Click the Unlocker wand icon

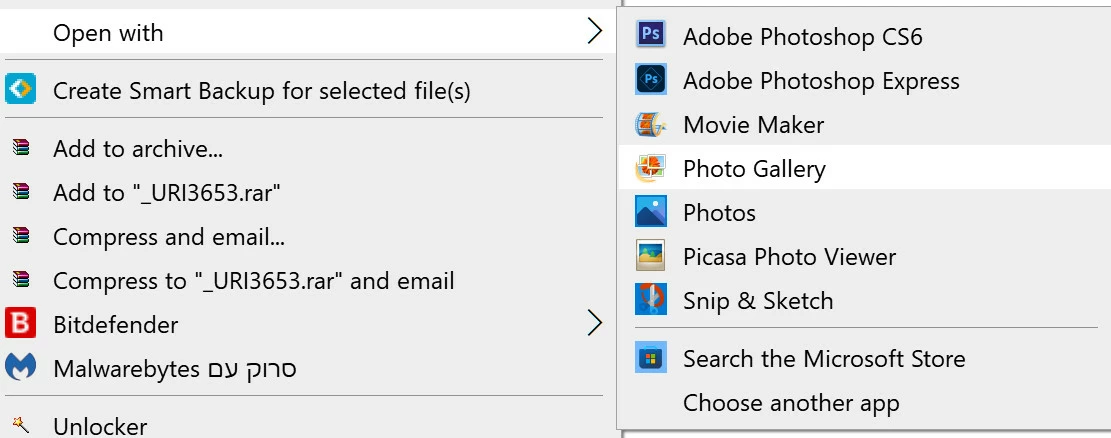pyautogui.click(x=20, y=426)
